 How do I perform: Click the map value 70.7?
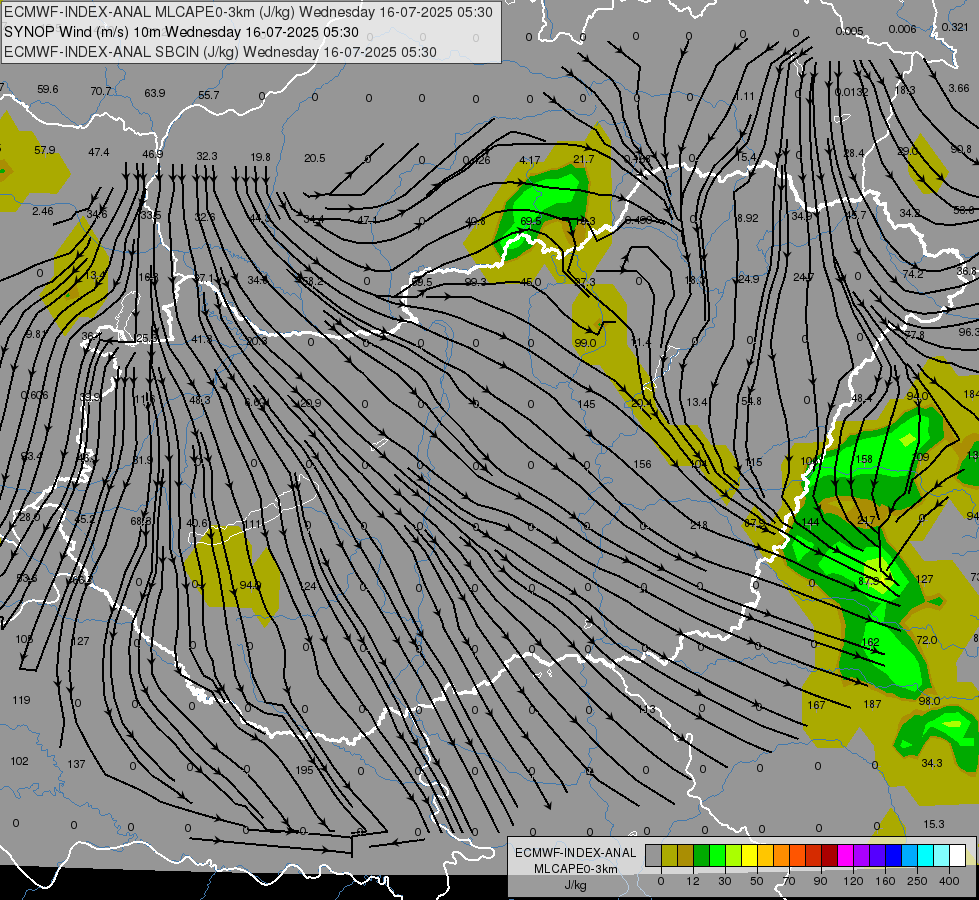pyautogui.click(x=101, y=91)
